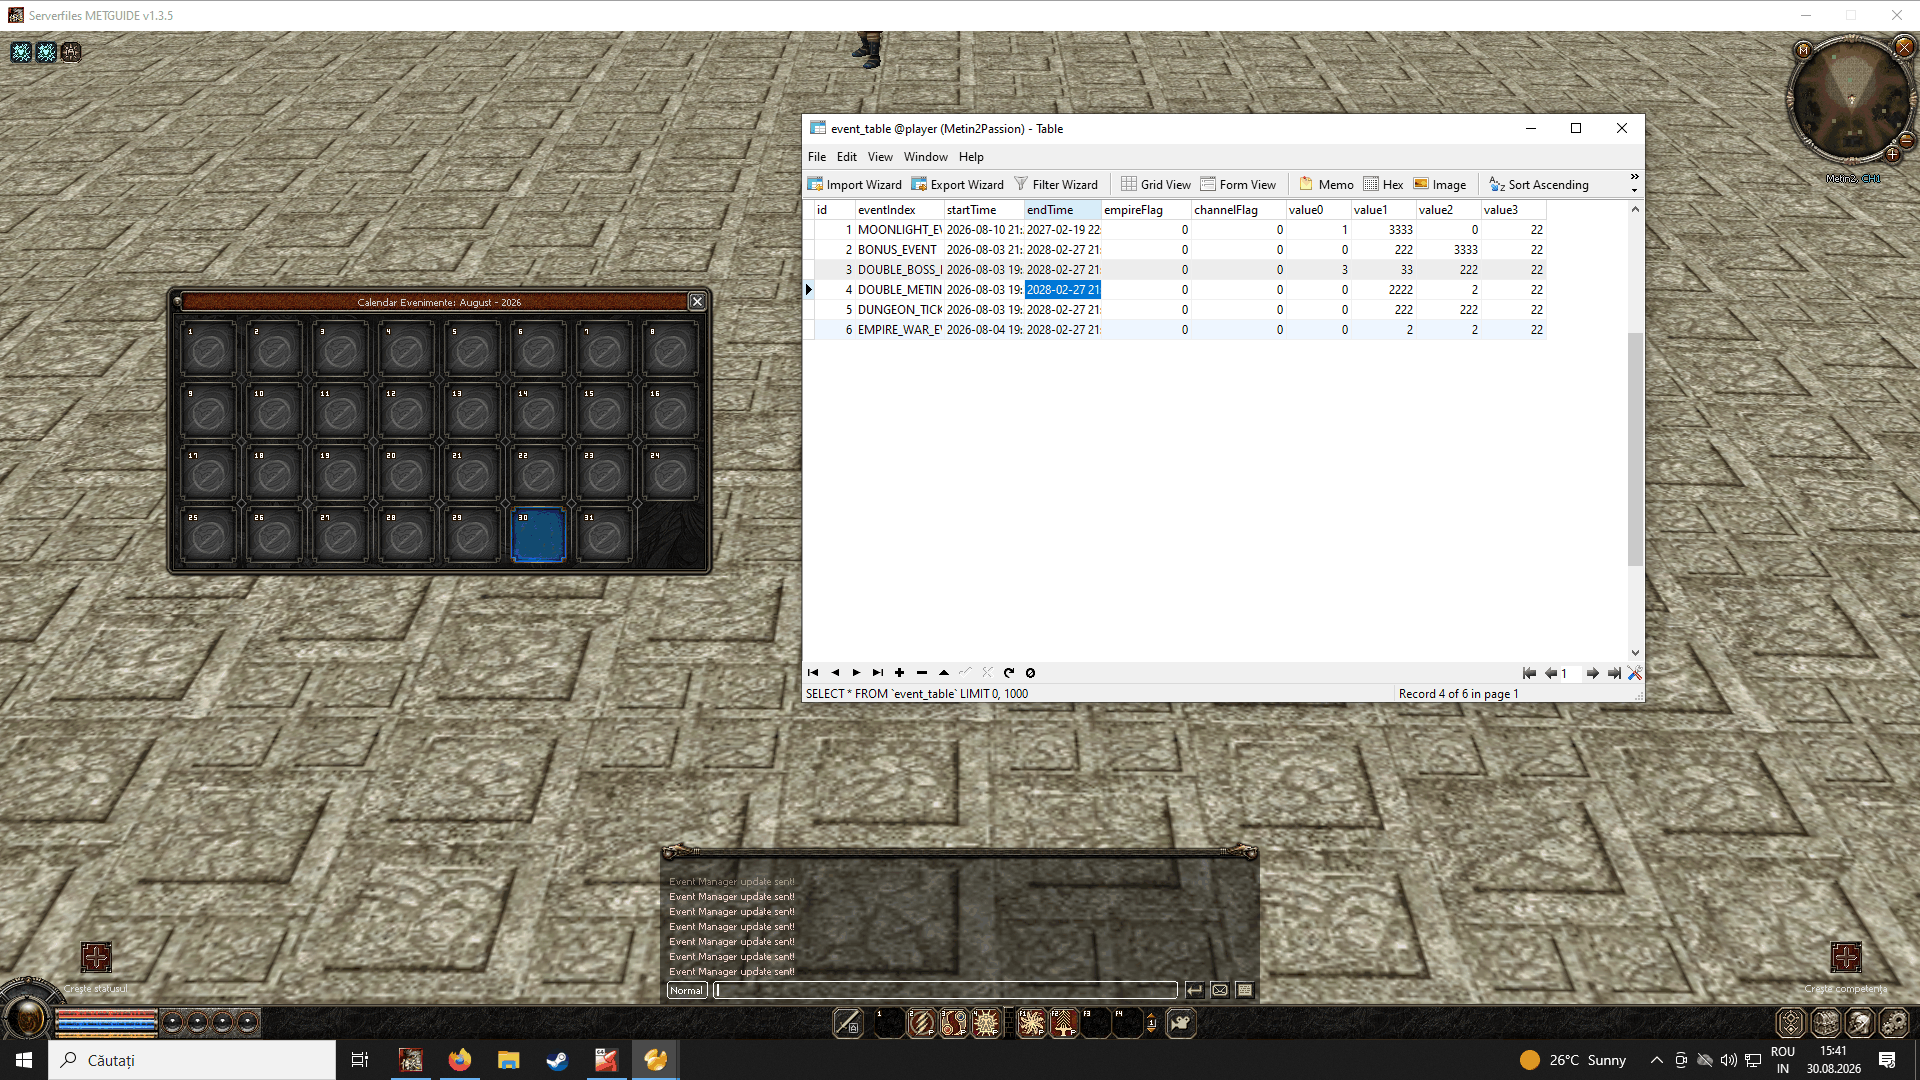Select day 31 in event calendar
1920x1080 pixels.
click(x=604, y=535)
